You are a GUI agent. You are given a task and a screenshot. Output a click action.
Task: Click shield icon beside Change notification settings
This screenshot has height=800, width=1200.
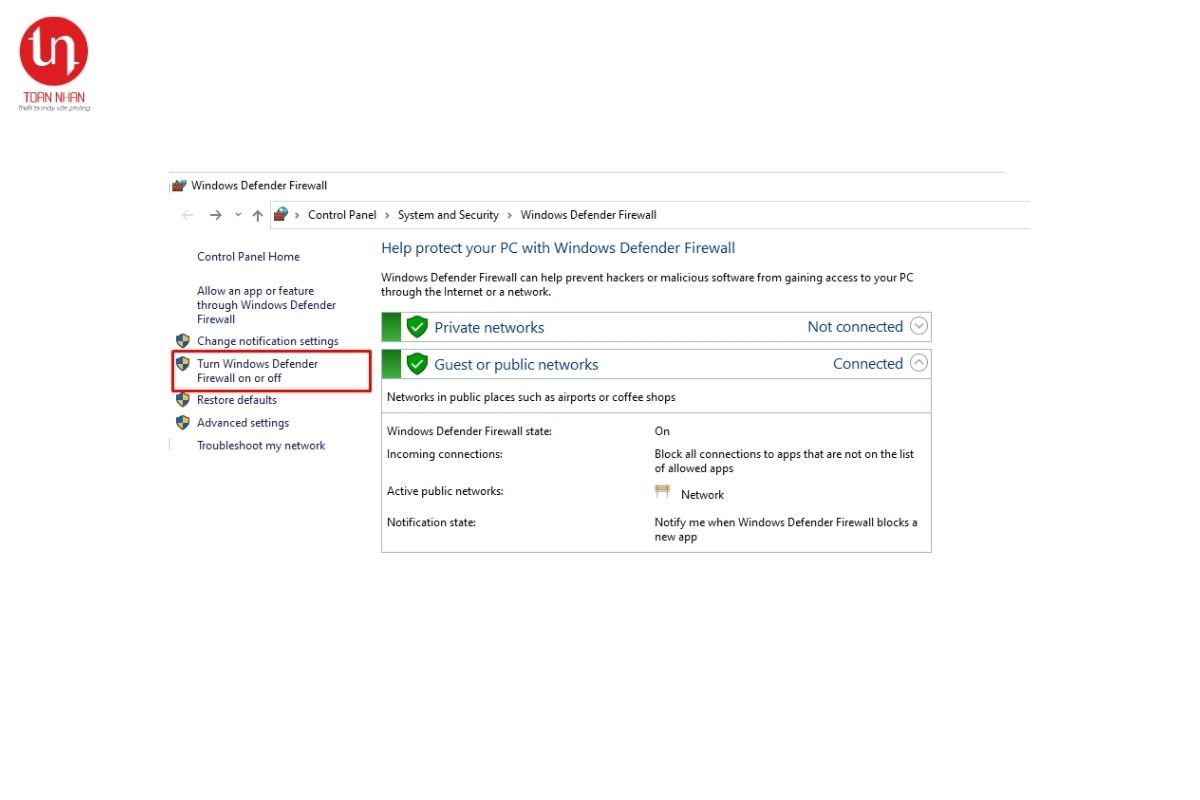point(182,340)
